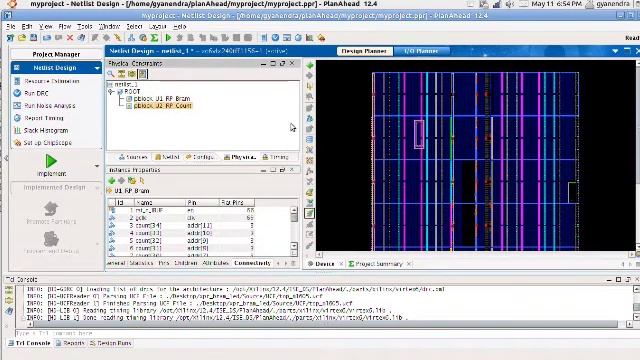The image size is (640, 360).
Task: Click the gyanendra user menu in top panel
Action: 612,4
